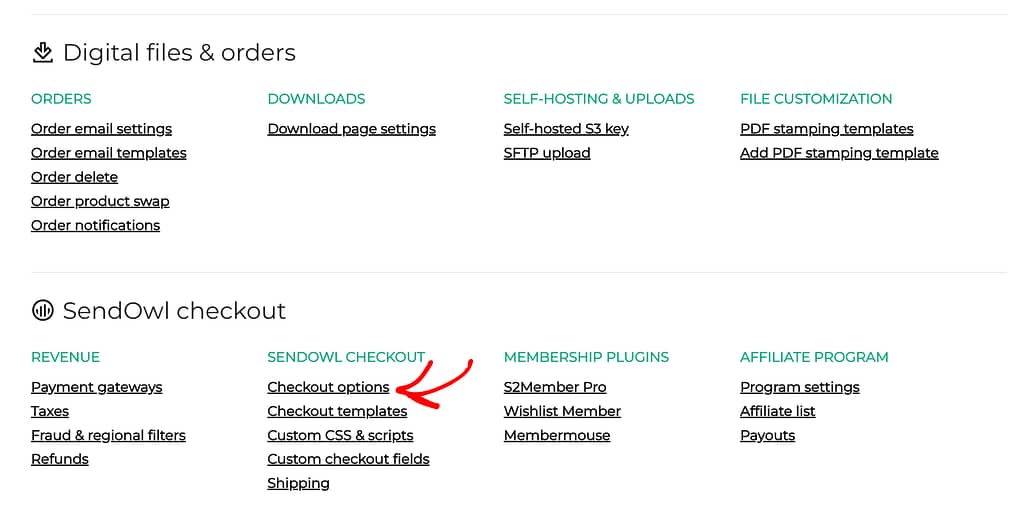Click Checkout options link
The width and height of the screenshot is (1024, 518).
pyautogui.click(x=328, y=387)
